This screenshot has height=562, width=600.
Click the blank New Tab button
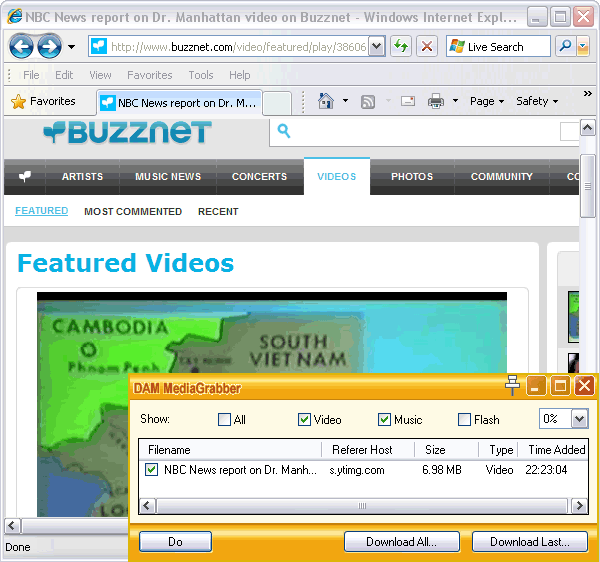click(x=277, y=103)
